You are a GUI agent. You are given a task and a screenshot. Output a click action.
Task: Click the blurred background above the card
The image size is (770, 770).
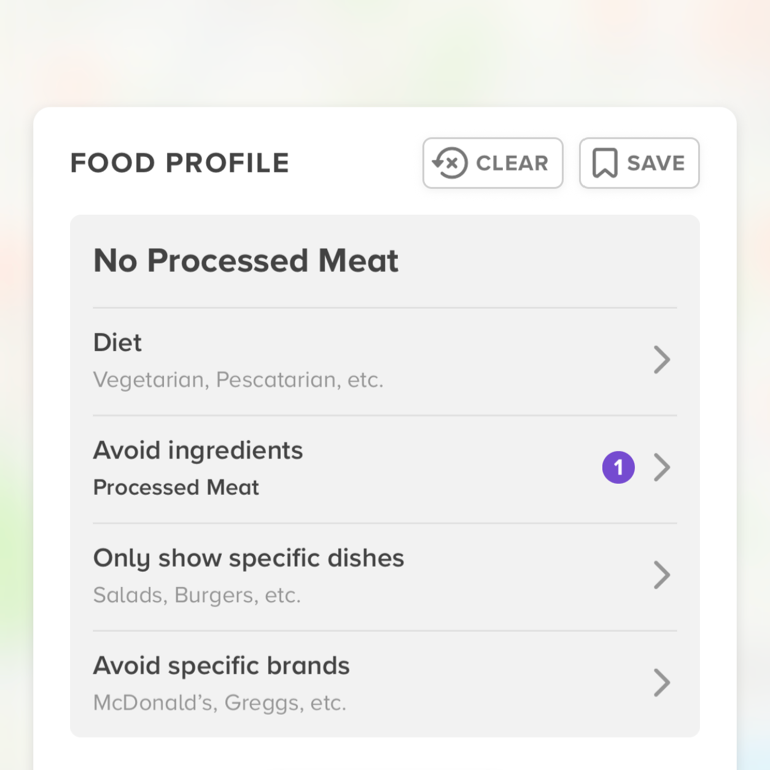[x=385, y=50]
